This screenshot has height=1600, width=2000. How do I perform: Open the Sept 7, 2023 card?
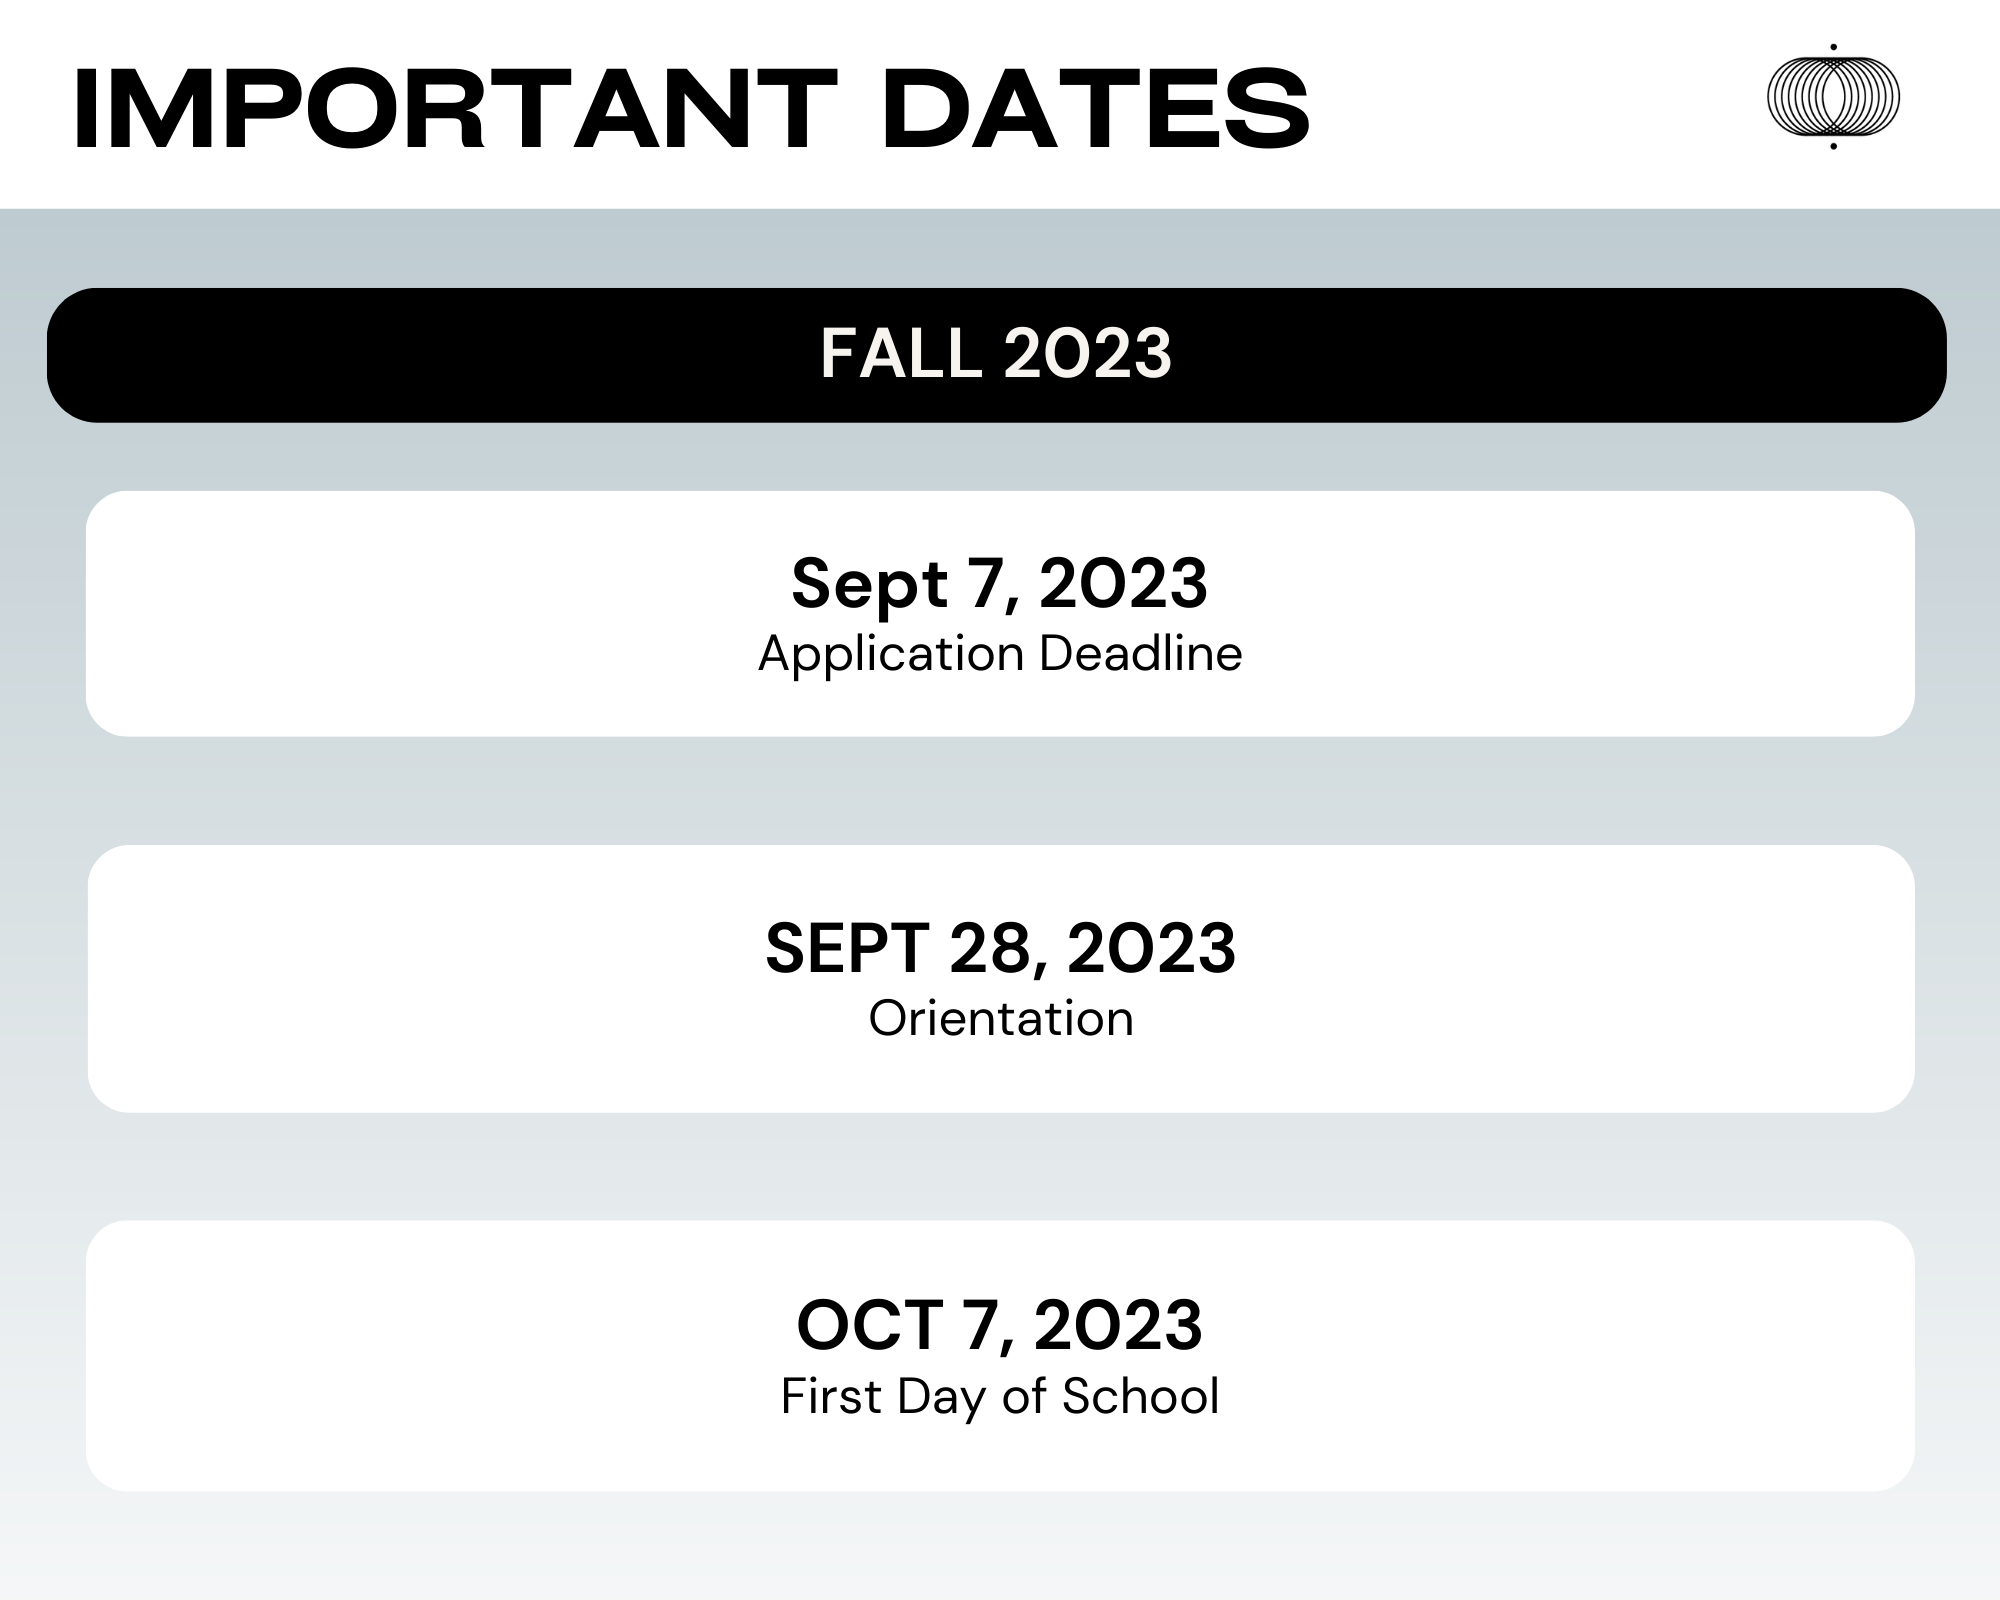click(1000, 614)
